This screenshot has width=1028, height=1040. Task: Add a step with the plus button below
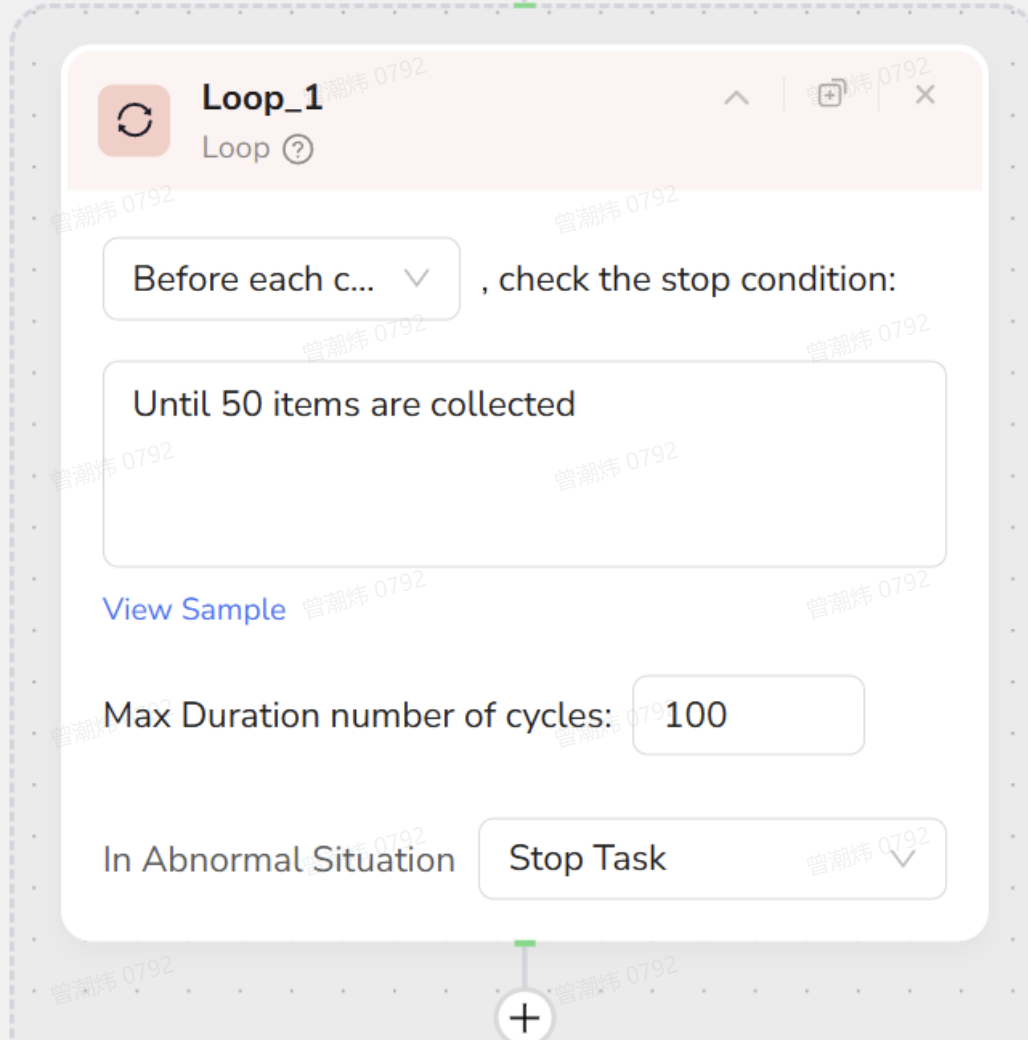click(524, 1017)
